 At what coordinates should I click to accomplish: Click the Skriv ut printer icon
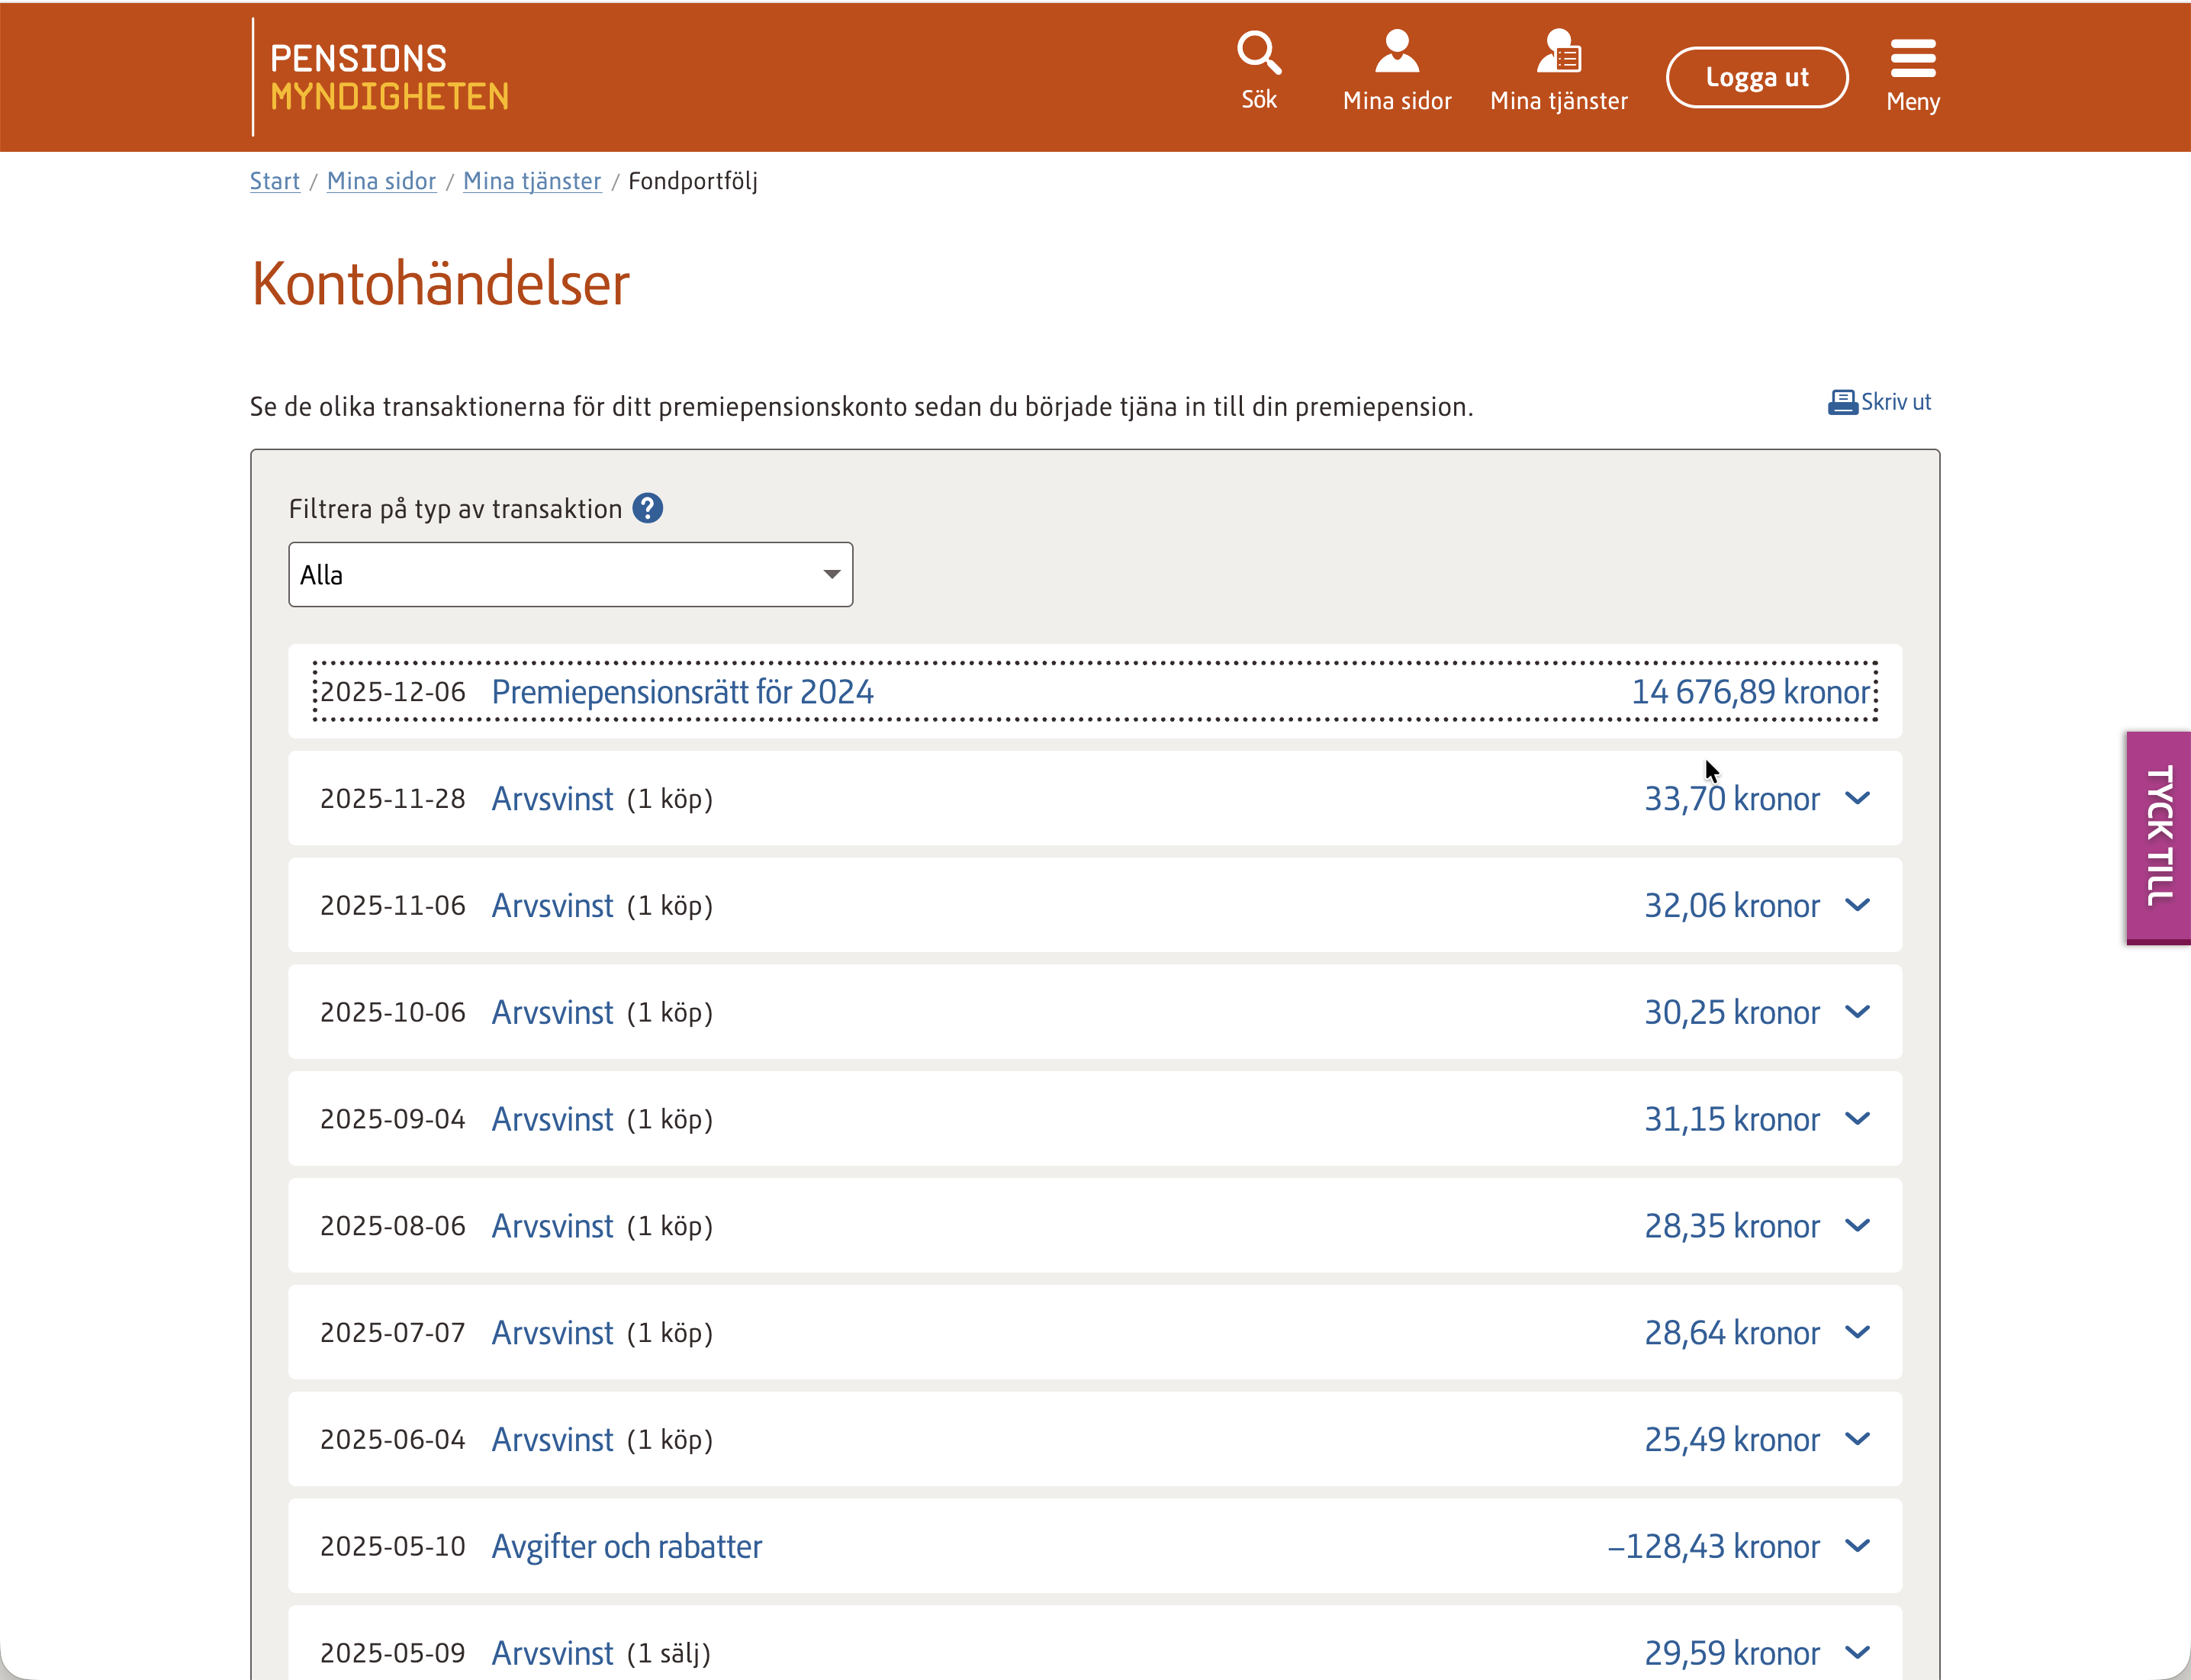pos(1842,402)
